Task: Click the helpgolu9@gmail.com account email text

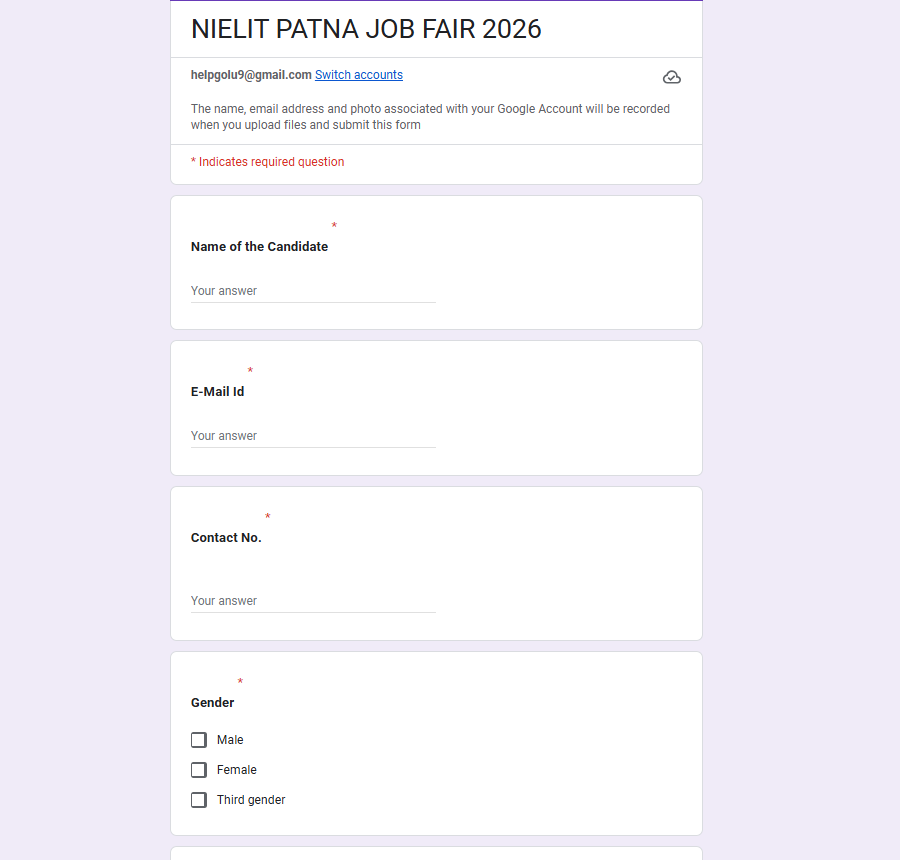Action: pos(251,75)
